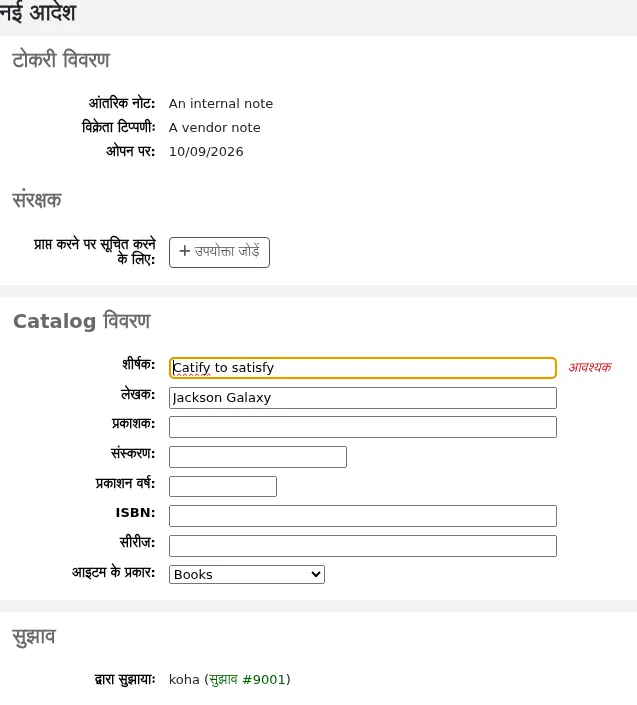Click the ISBN field label
The width and height of the screenshot is (637, 705).
click(x=135, y=513)
